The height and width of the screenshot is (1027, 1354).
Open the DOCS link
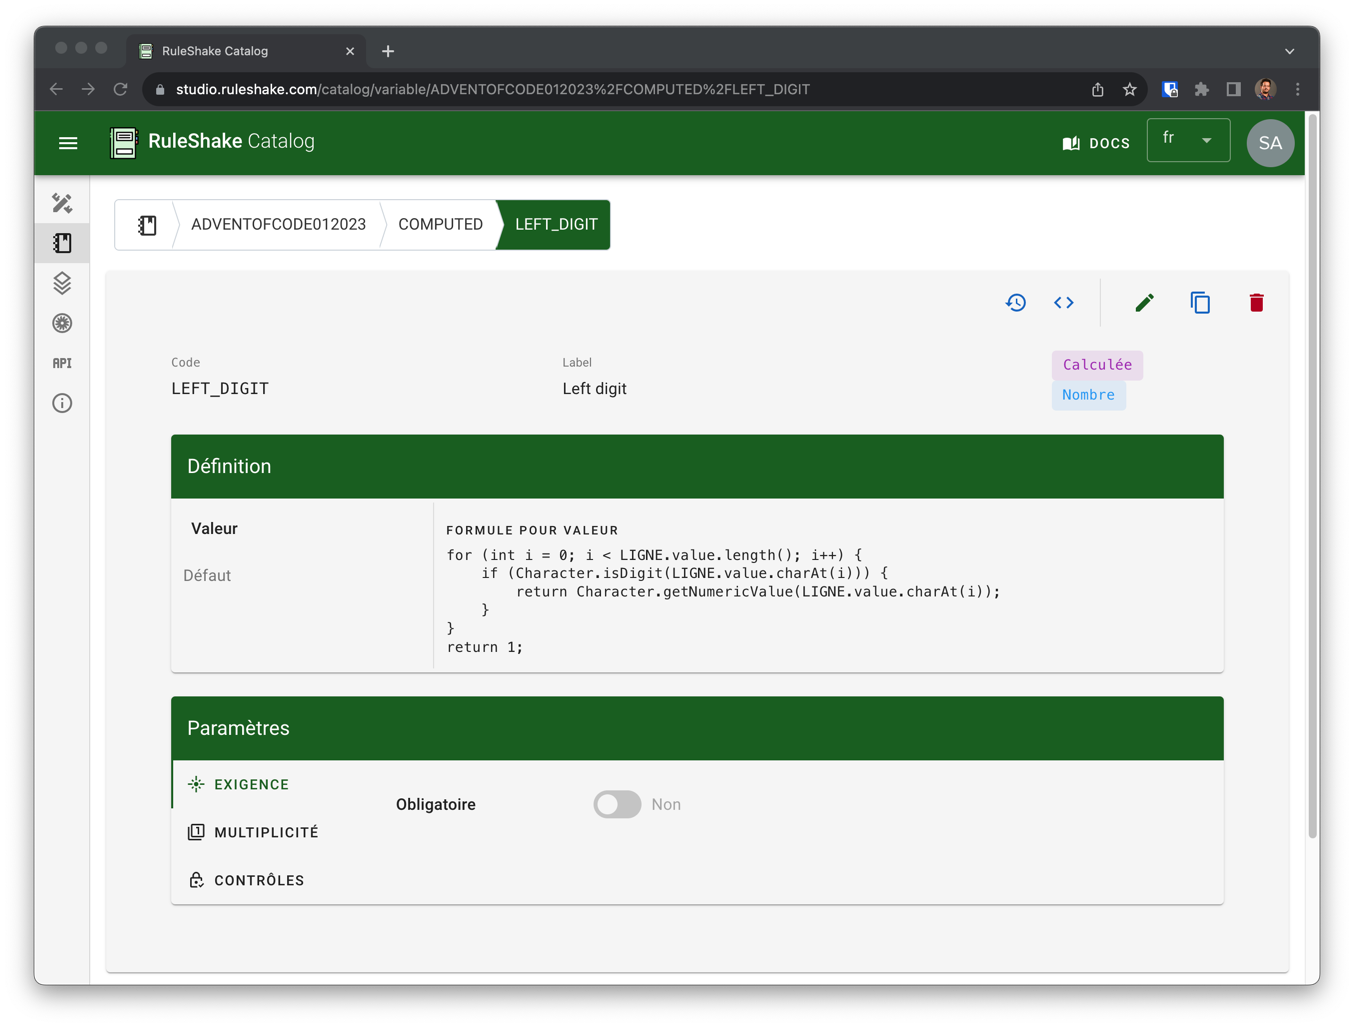[x=1096, y=143]
